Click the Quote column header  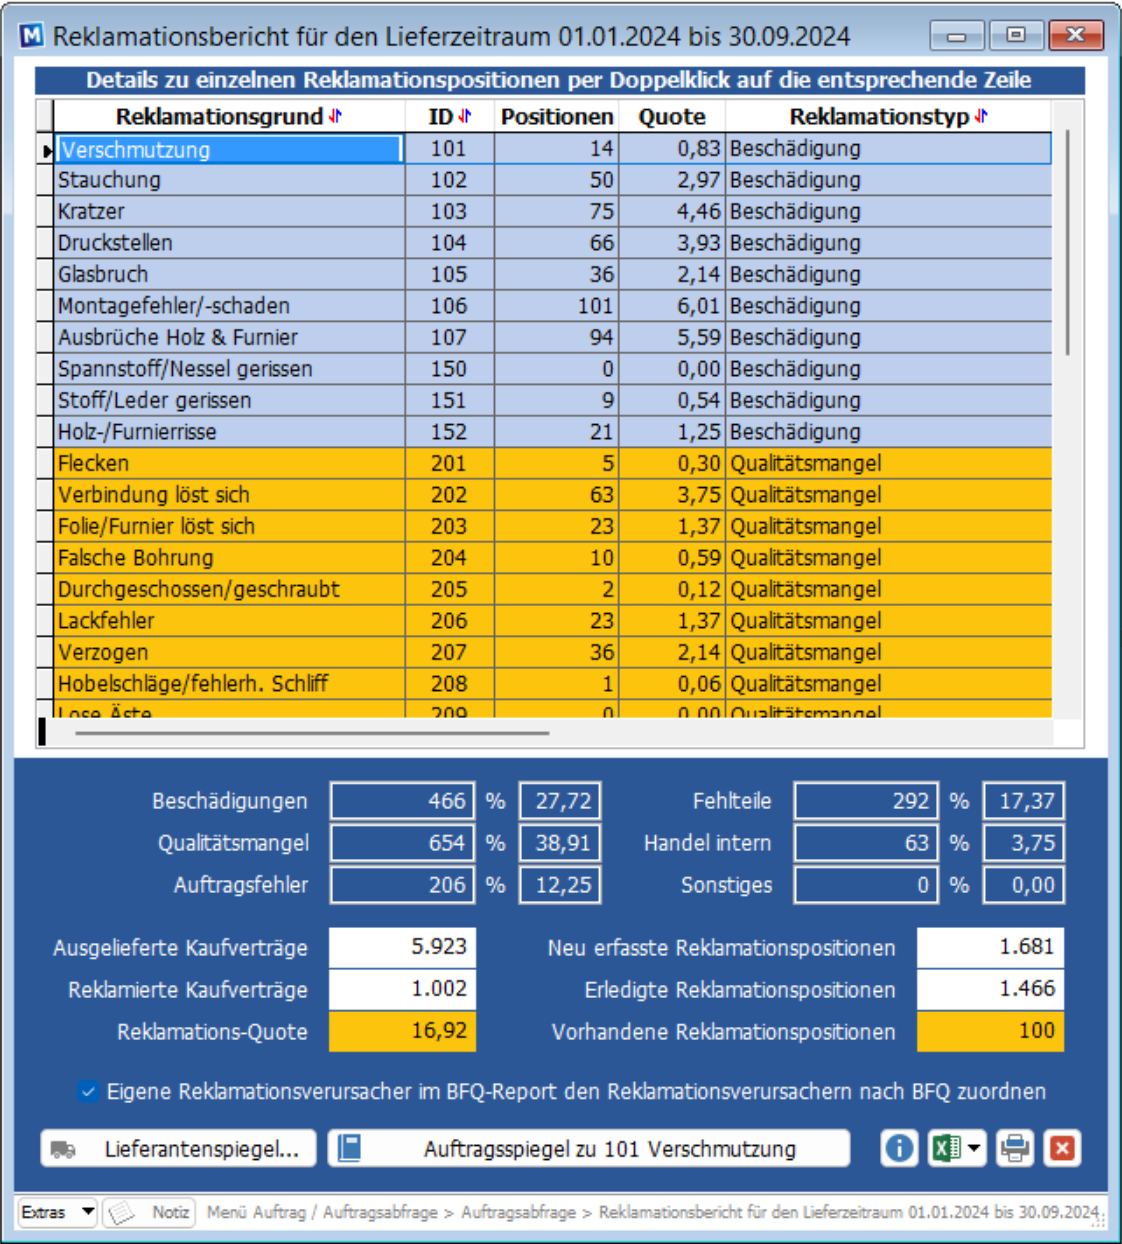click(x=672, y=116)
